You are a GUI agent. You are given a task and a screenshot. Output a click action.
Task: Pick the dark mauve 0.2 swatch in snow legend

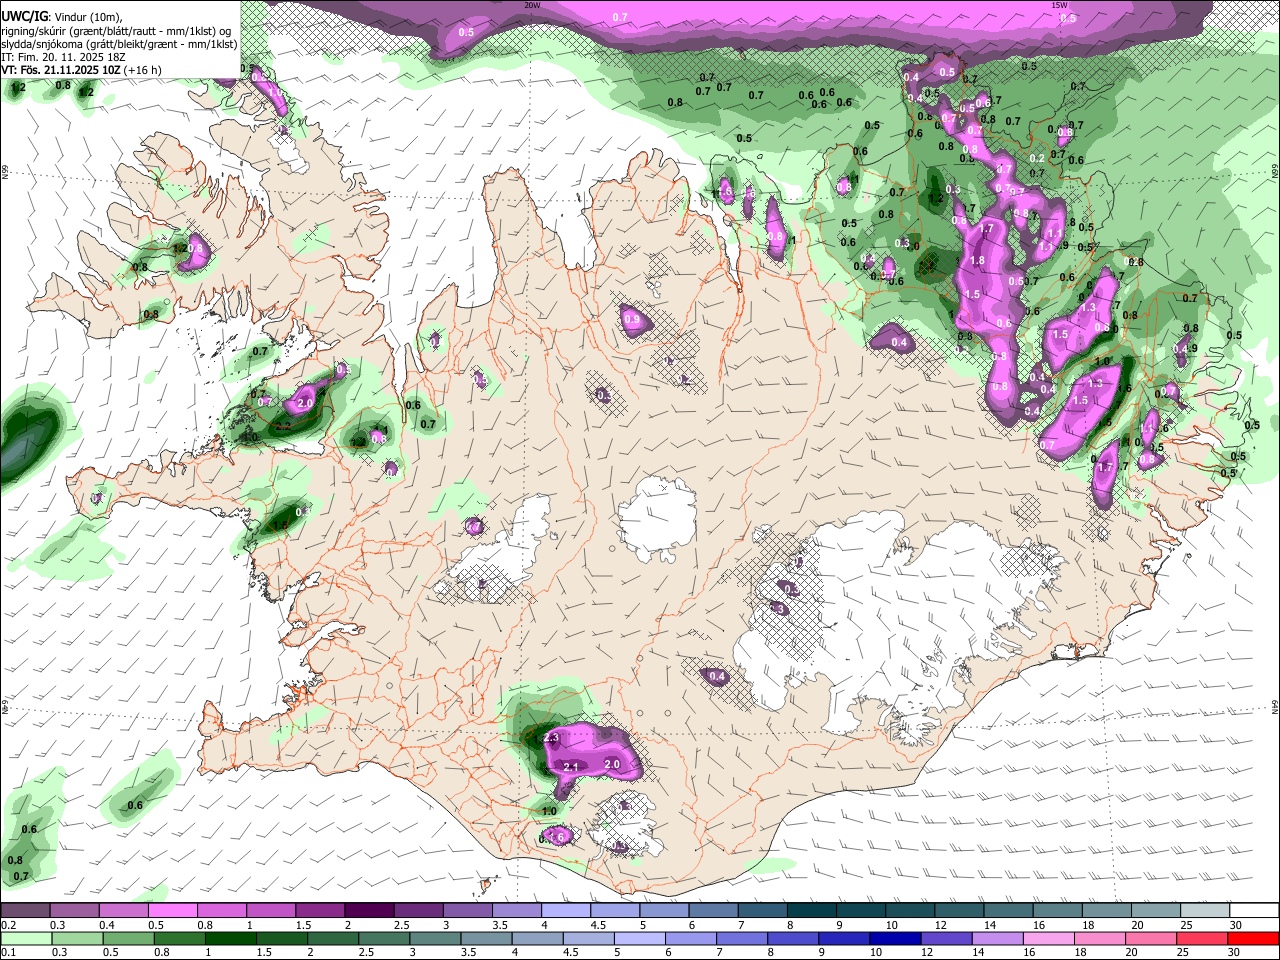pyautogui.click(x=25, y=911)
